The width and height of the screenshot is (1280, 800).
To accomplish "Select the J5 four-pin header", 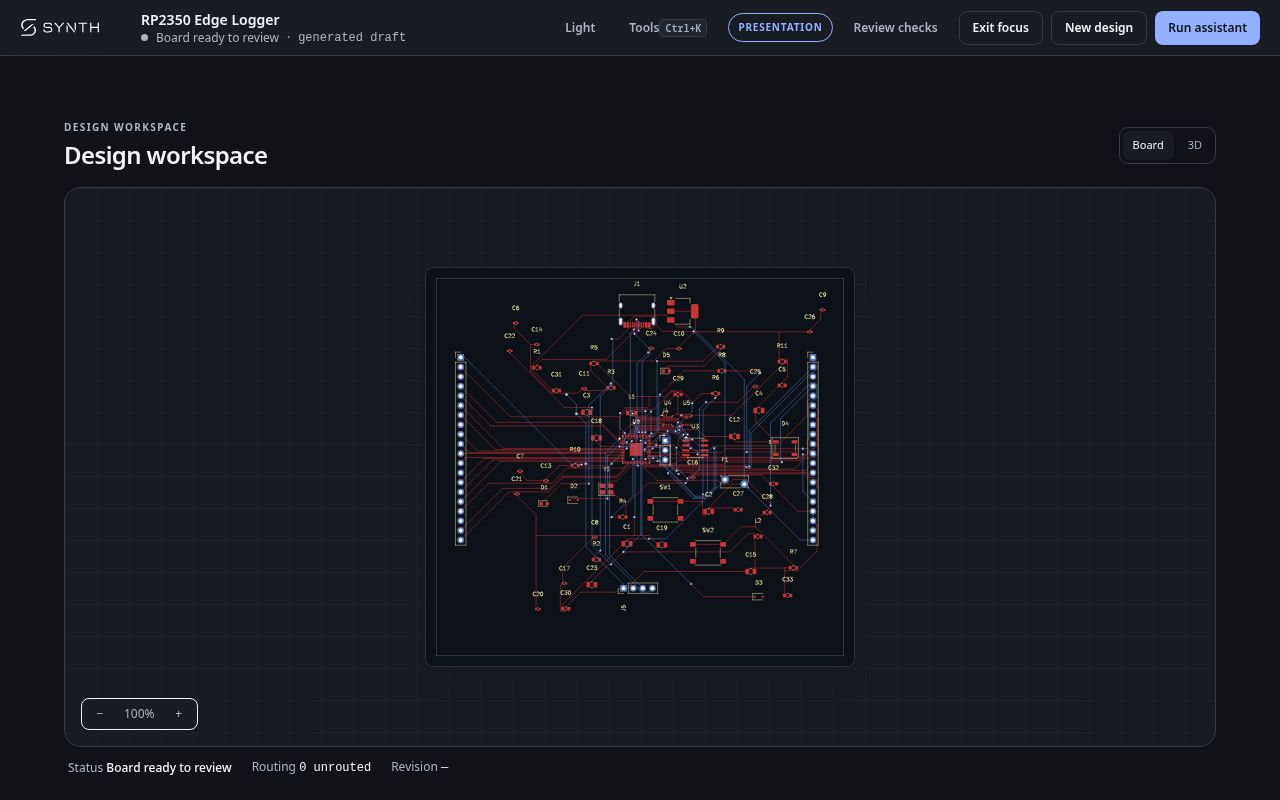I will (x=638, y=588).
